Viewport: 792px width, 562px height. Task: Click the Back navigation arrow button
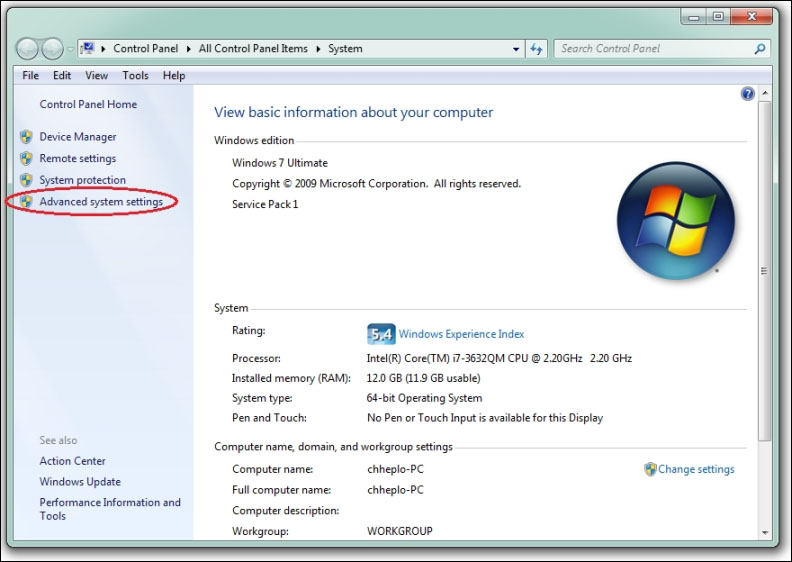tap(27, 49)
